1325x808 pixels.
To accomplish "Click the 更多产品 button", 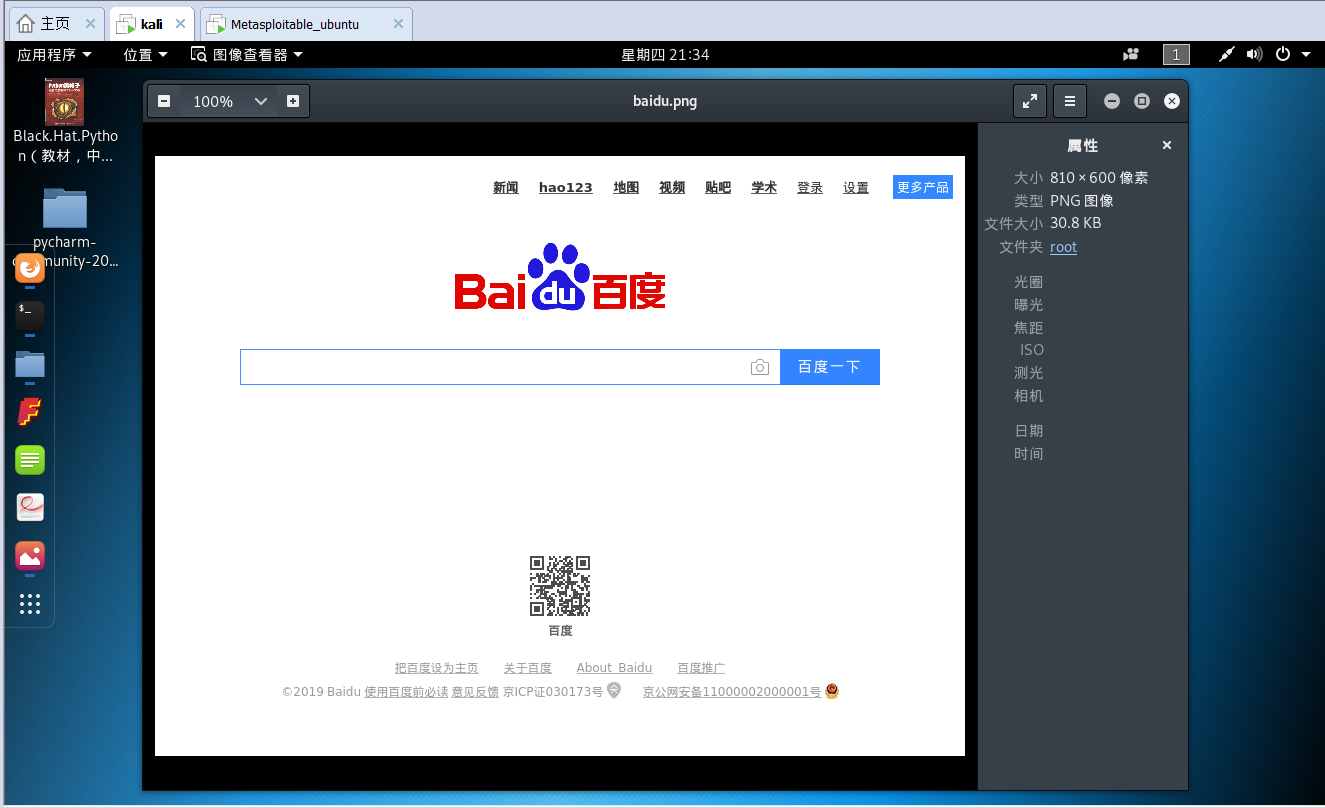I will point(923,187).
